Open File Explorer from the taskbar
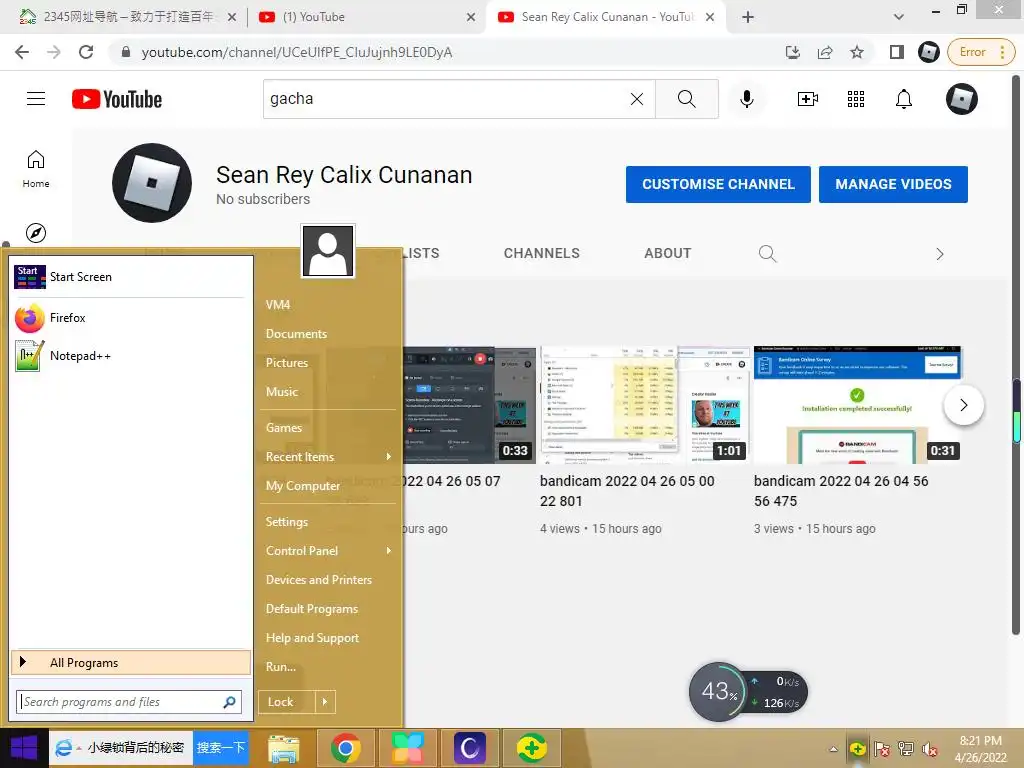The height and width of the screenshot is (768, 1024). pyautogui.click(x=283, y=748)
